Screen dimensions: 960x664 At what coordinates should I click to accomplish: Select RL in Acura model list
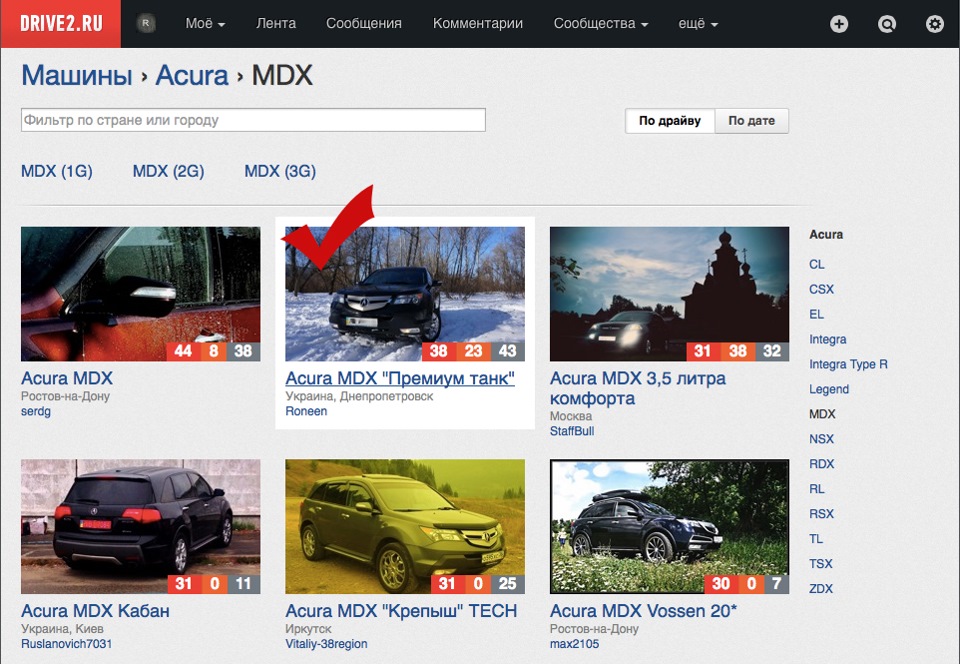pyautogui.click(x=817, y=489)
